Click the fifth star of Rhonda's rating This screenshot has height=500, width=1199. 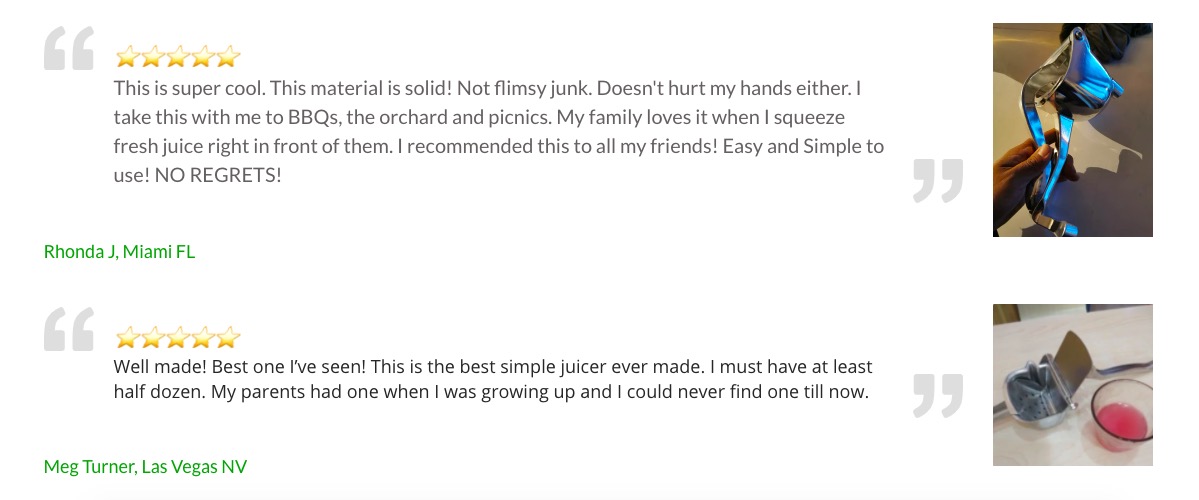228,56
